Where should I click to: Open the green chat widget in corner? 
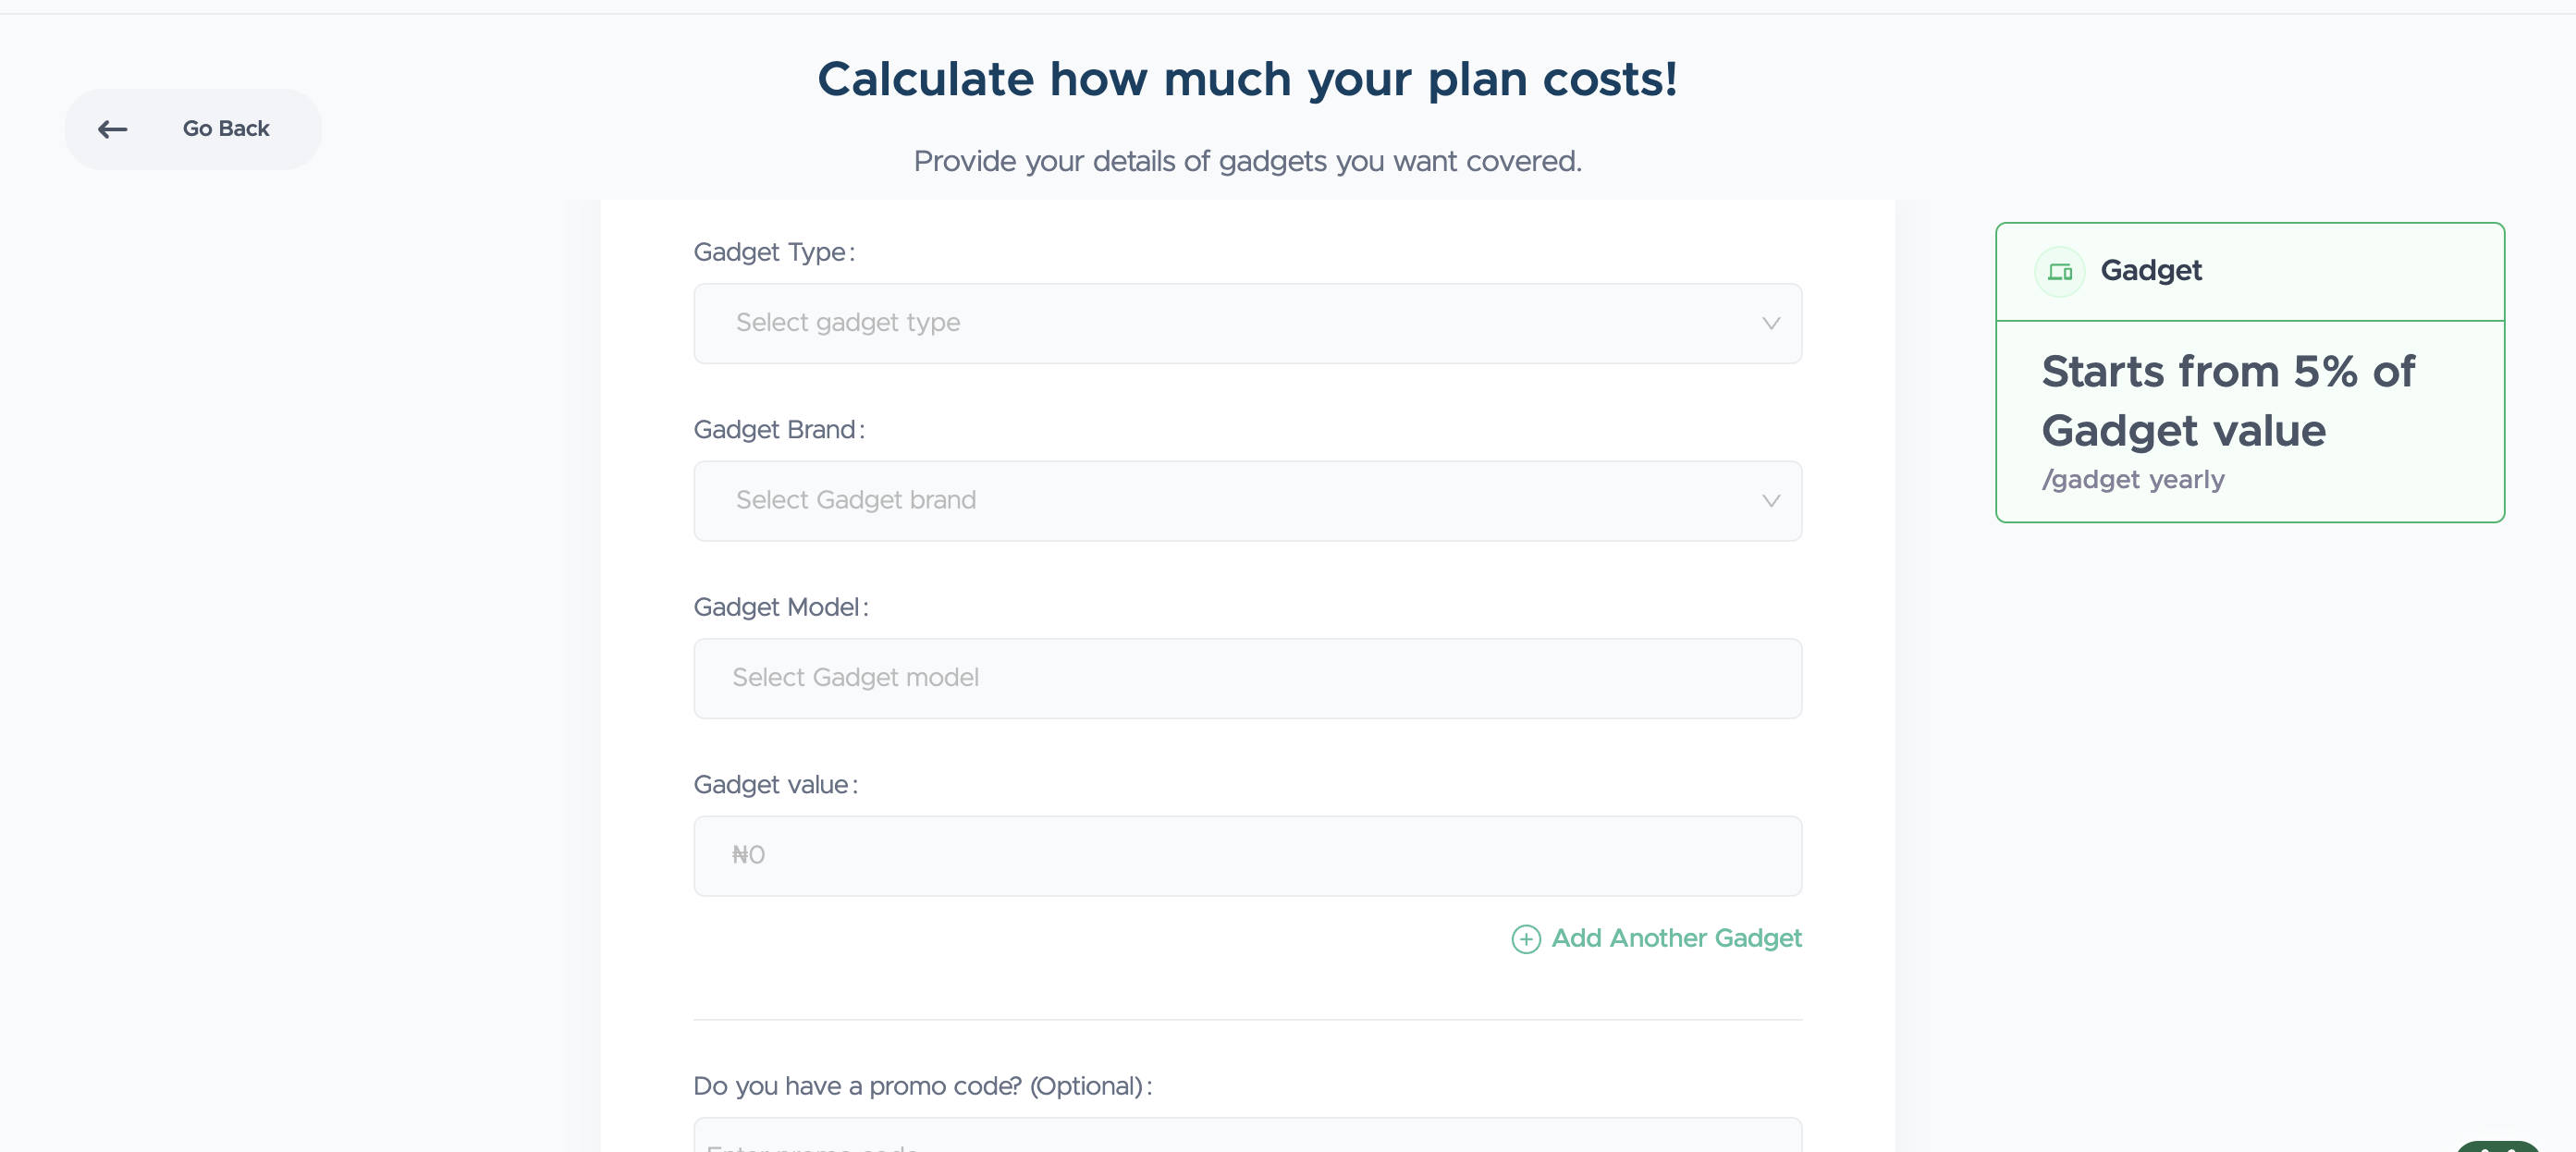tap(2497, 1146)
